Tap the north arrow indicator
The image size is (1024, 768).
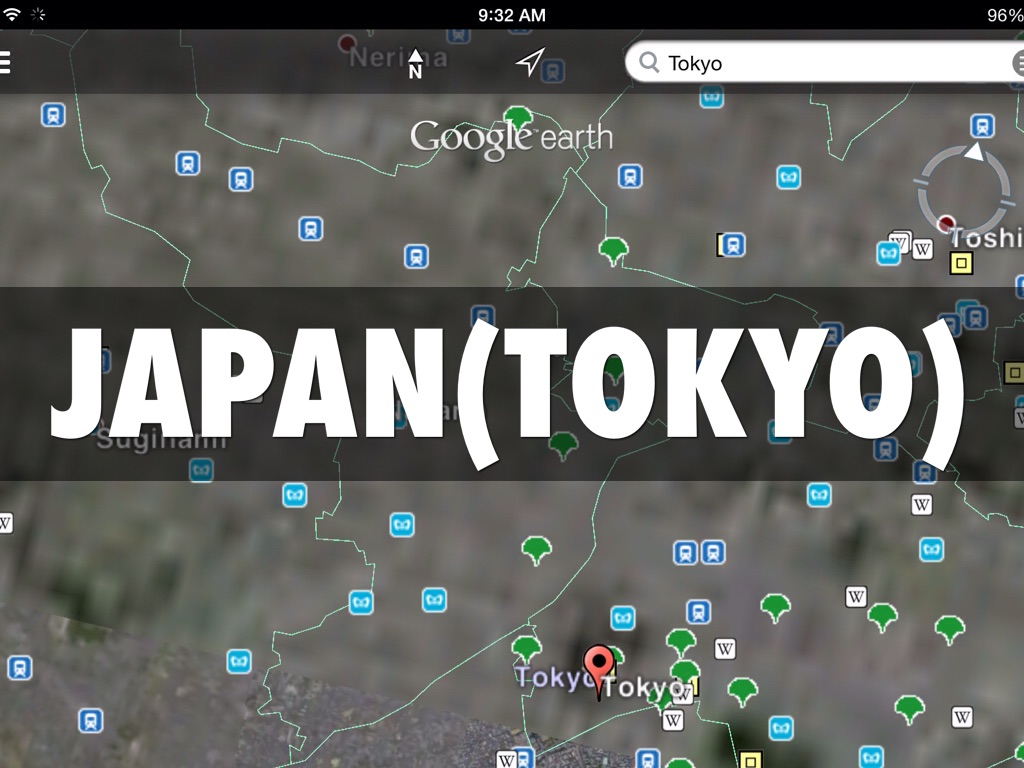416,63
